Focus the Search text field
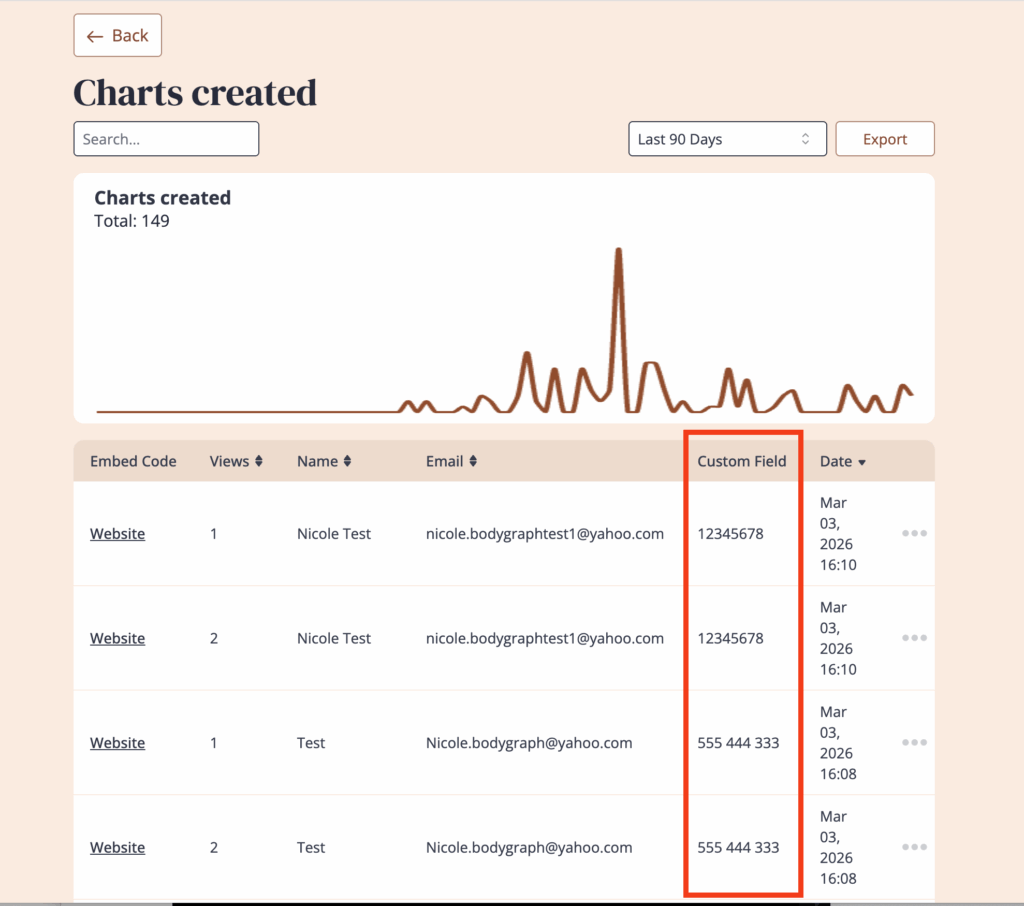The image size is (1024, 906). pos(166,139)
